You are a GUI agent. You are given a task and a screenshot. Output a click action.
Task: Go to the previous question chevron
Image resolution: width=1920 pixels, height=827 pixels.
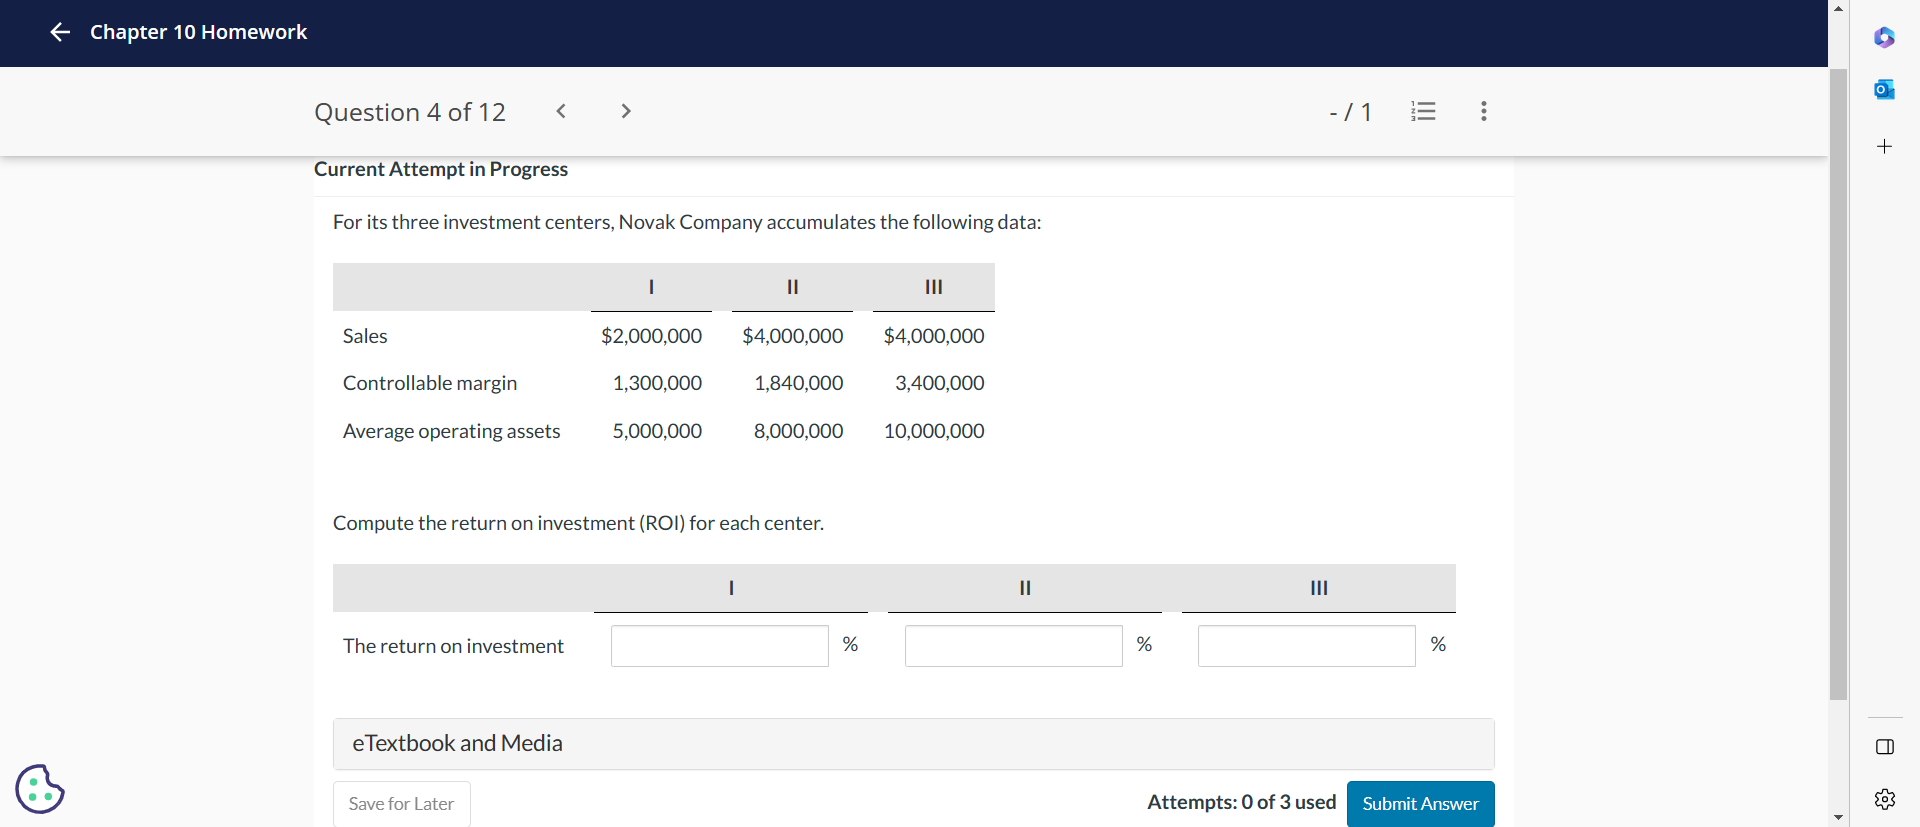pos(561,111)
